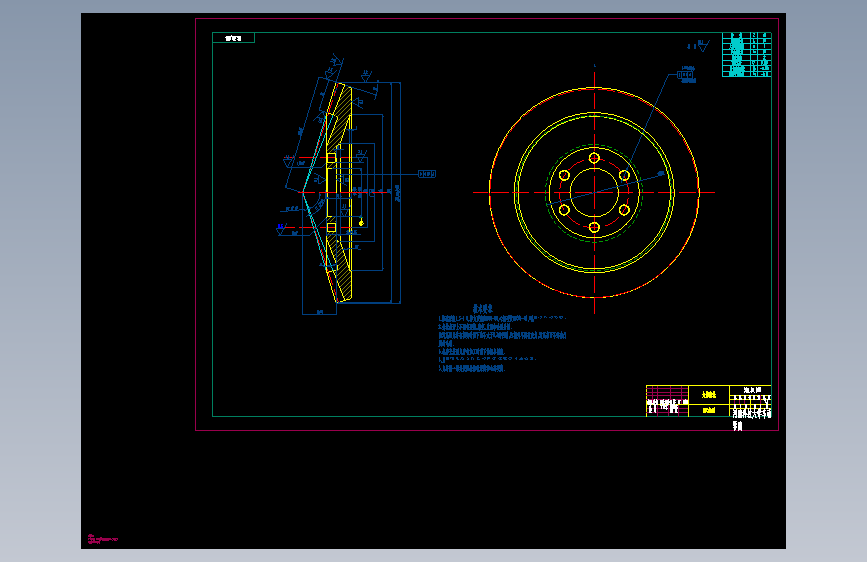Click the drawing title block at bottom right

pos(708,401)
